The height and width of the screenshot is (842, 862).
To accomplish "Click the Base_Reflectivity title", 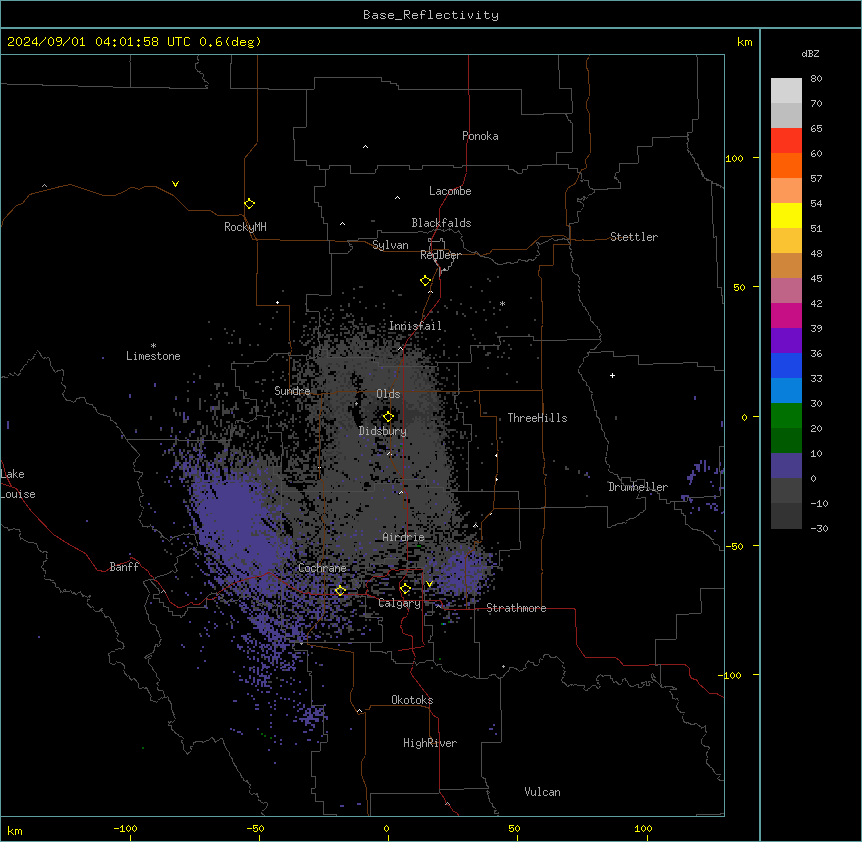I will point(431,15).
